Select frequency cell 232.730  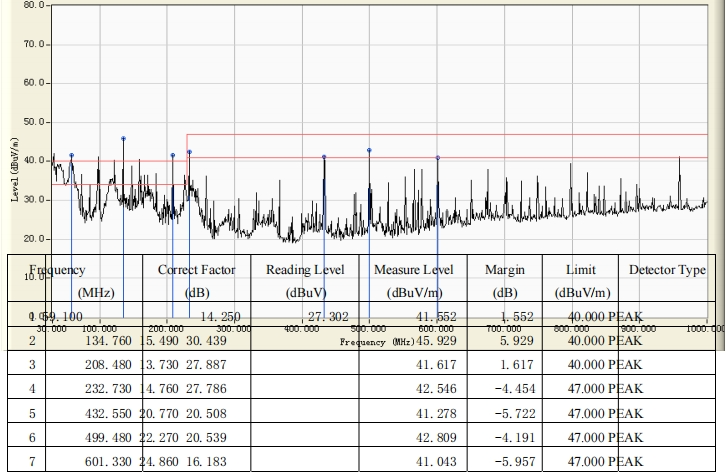[x=108, y=389]
